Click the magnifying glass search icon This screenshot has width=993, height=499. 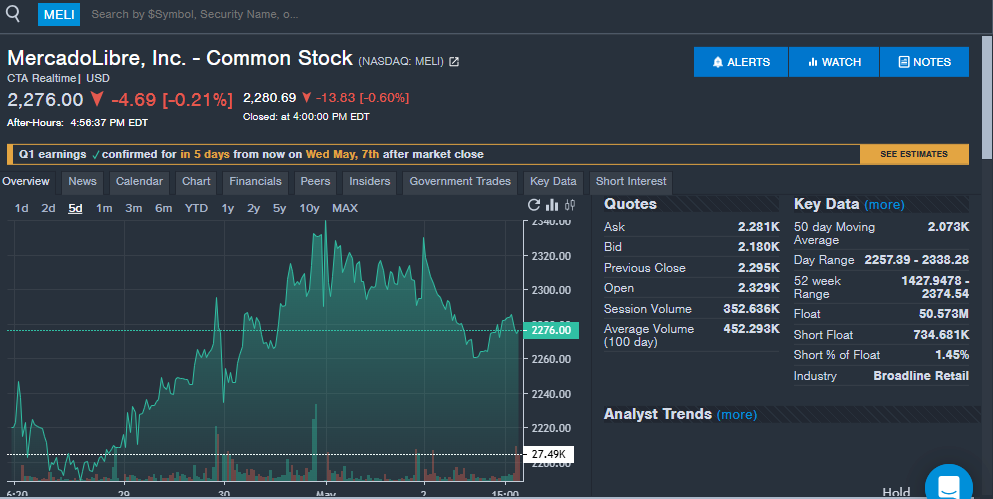click(x=13, y=13)
